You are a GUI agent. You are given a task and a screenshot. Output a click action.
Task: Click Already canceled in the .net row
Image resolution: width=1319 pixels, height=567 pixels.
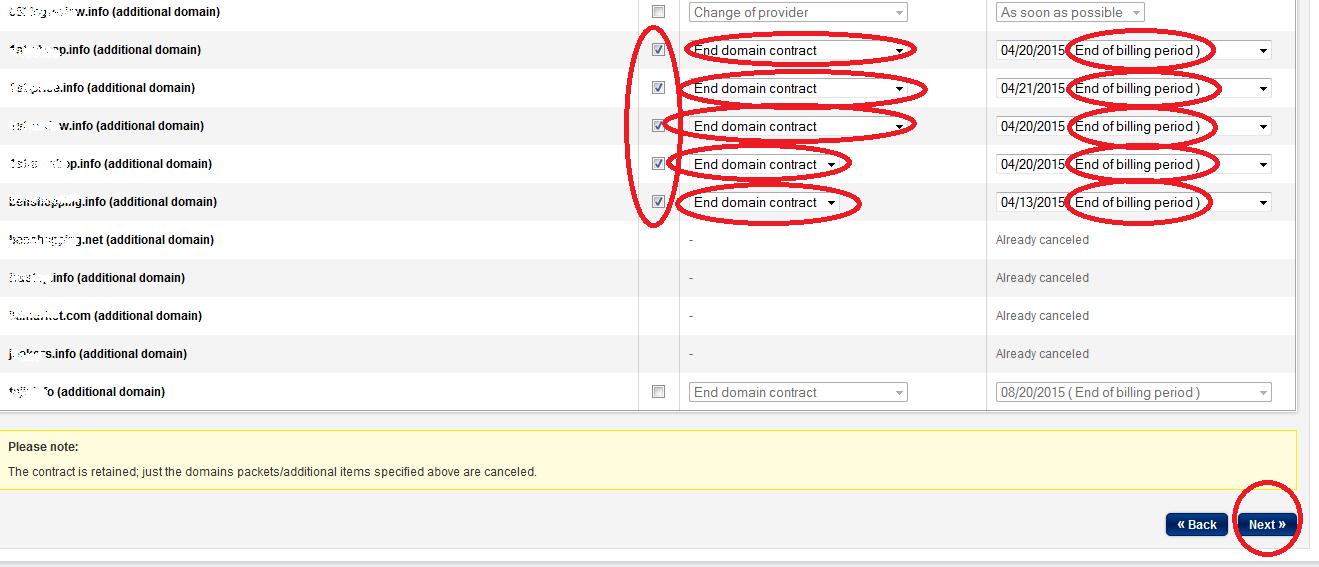[1042, 240]
